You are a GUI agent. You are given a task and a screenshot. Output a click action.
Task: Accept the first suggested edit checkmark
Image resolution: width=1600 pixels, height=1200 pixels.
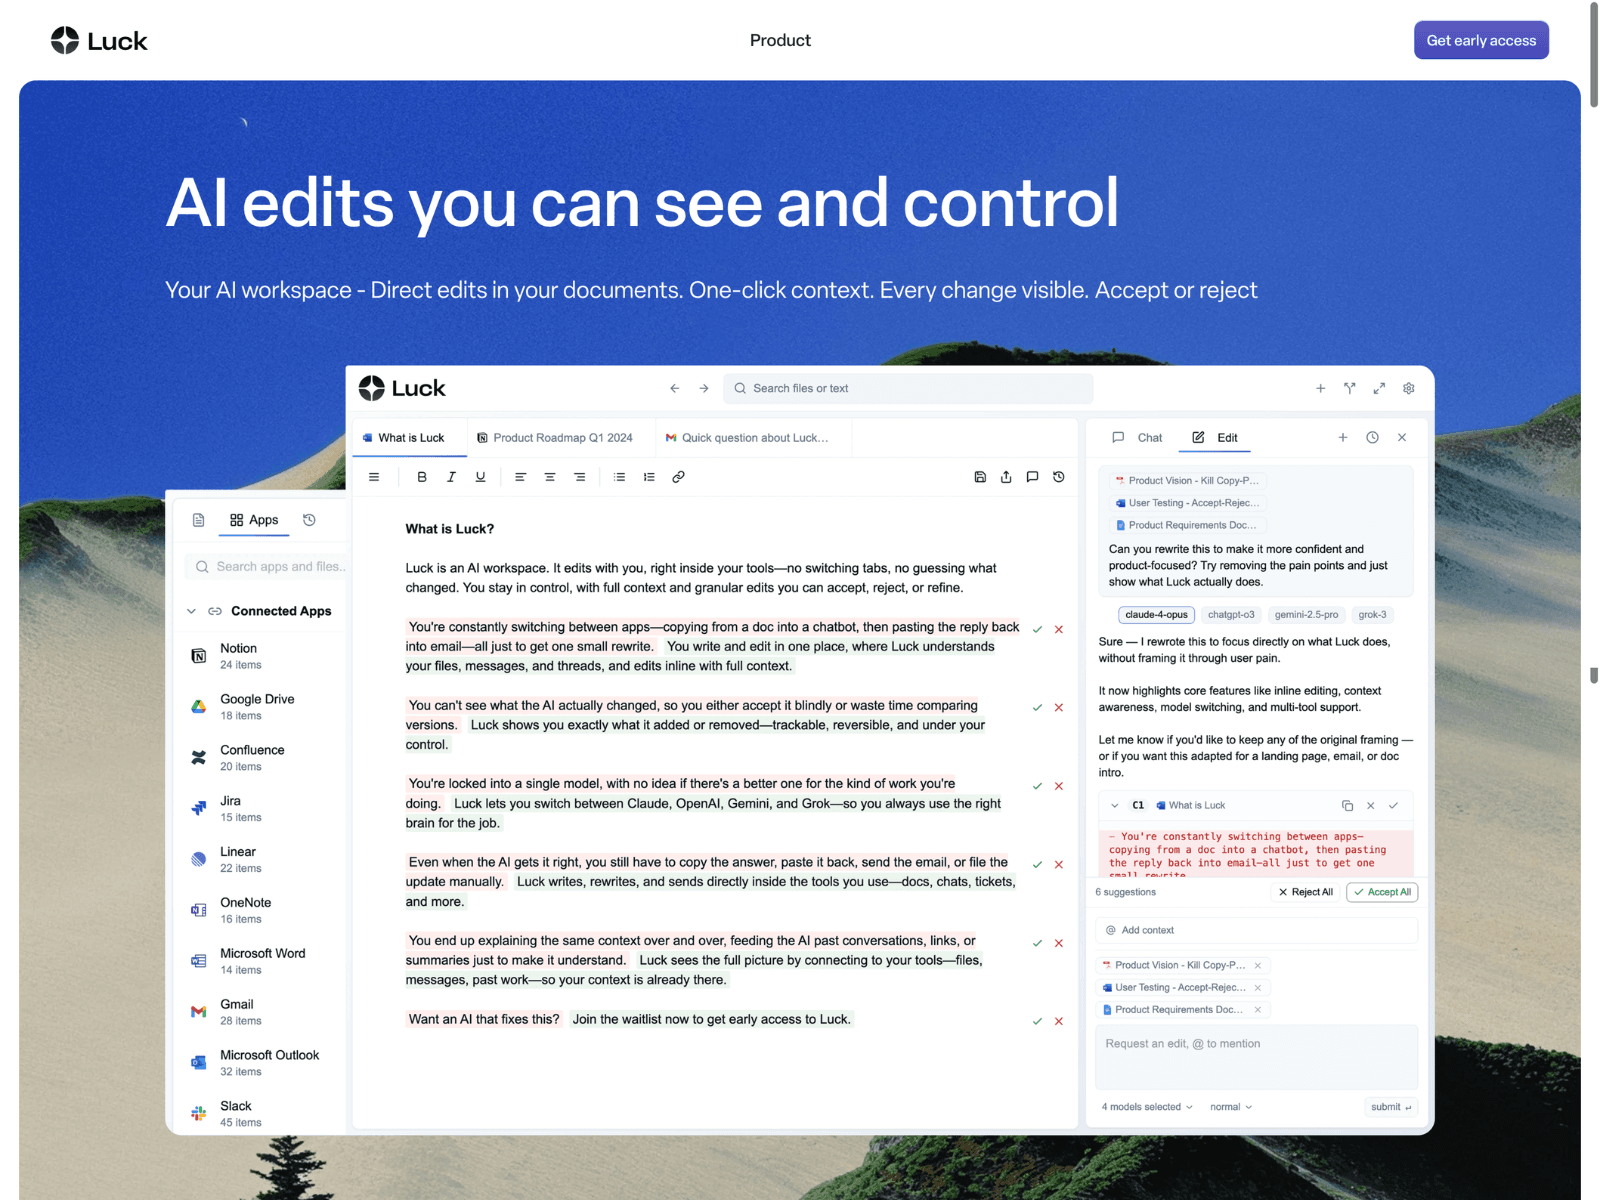1037,630
